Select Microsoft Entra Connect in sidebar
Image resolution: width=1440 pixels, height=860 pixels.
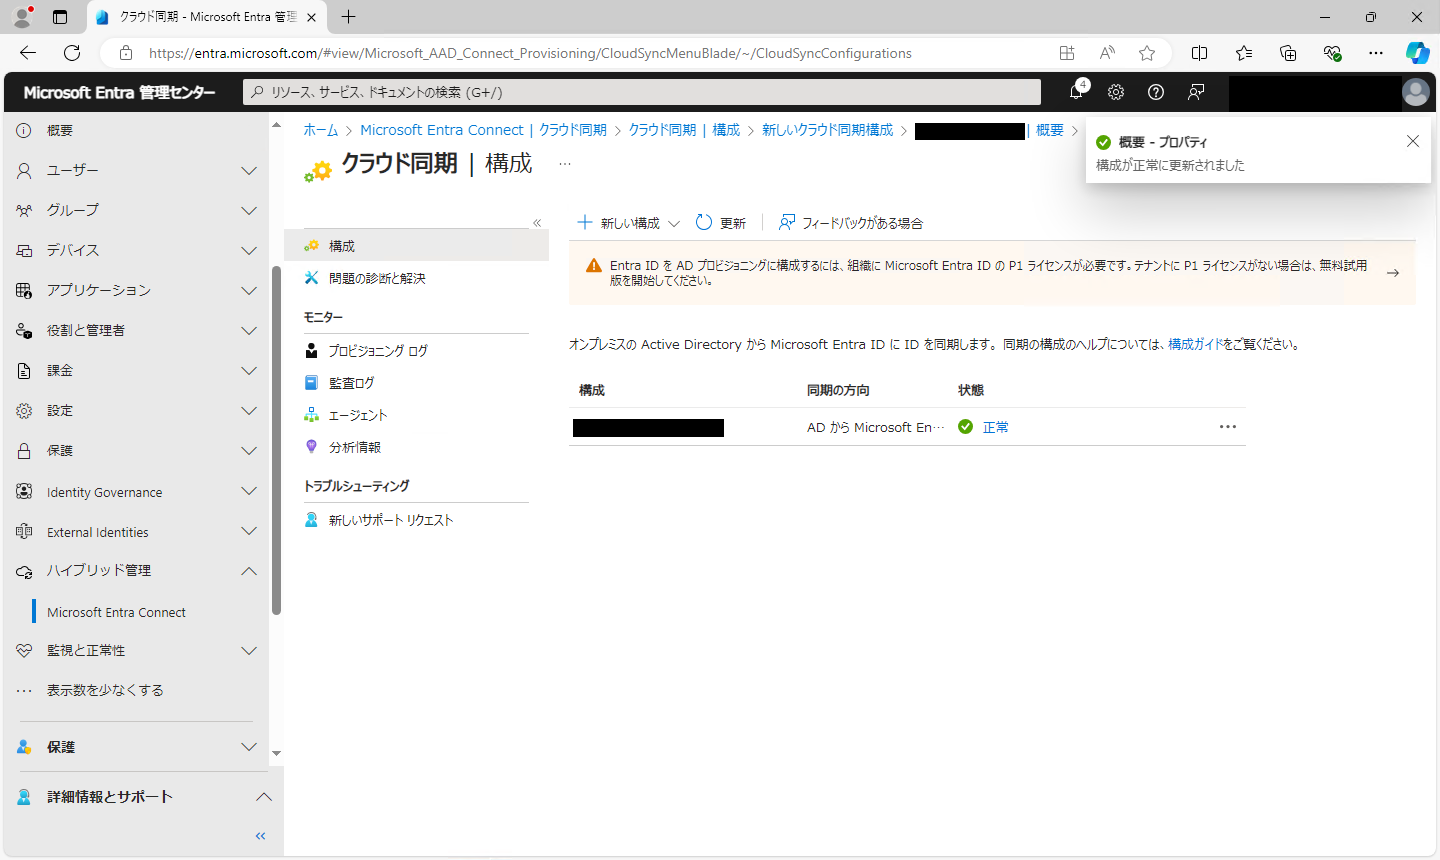pyautogui.click(x=116, y=612)
